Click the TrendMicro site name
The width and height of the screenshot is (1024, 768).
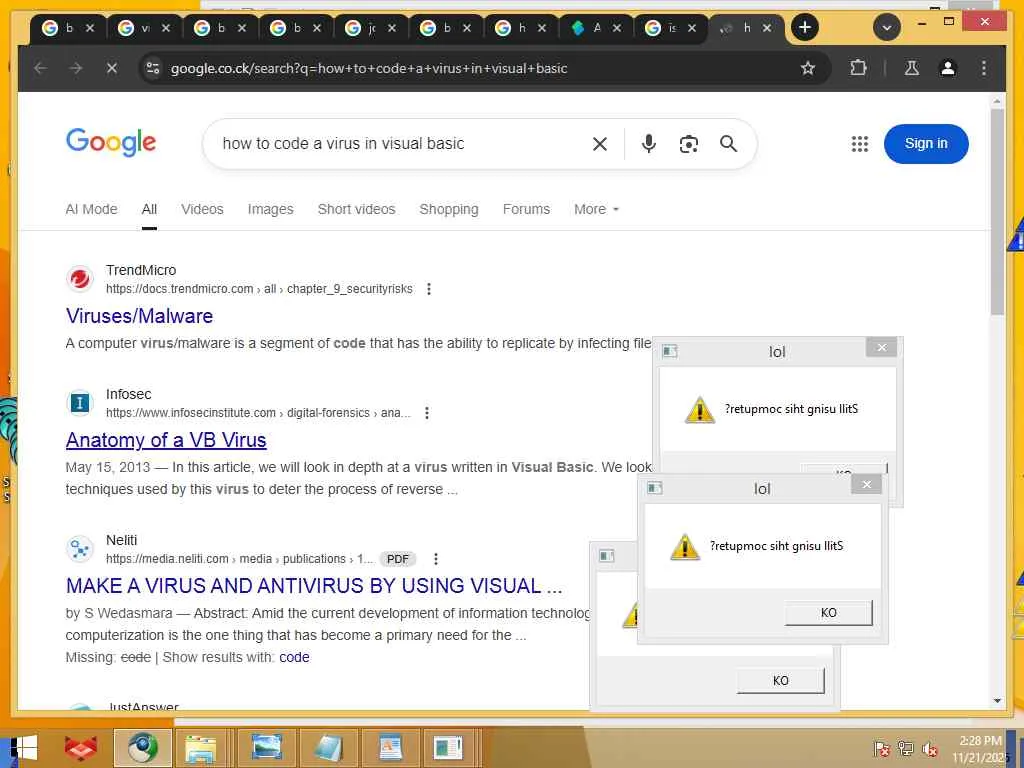tap(141, 270)
